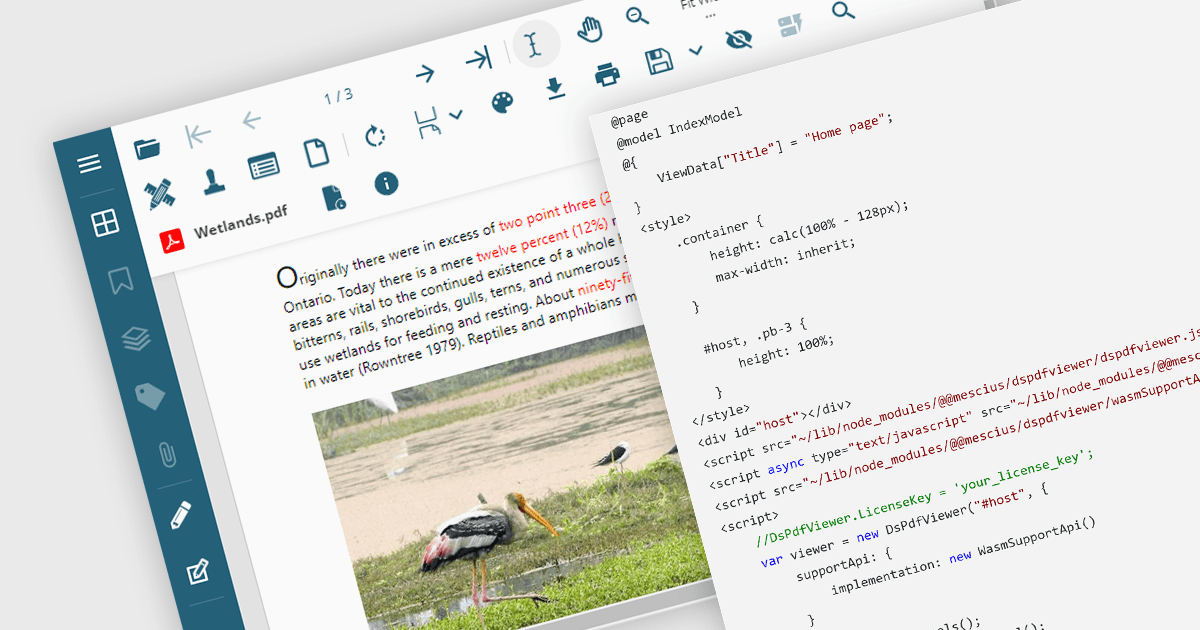Click the page display mode icon
The image size is (1200, 630).
pos(428,122)
